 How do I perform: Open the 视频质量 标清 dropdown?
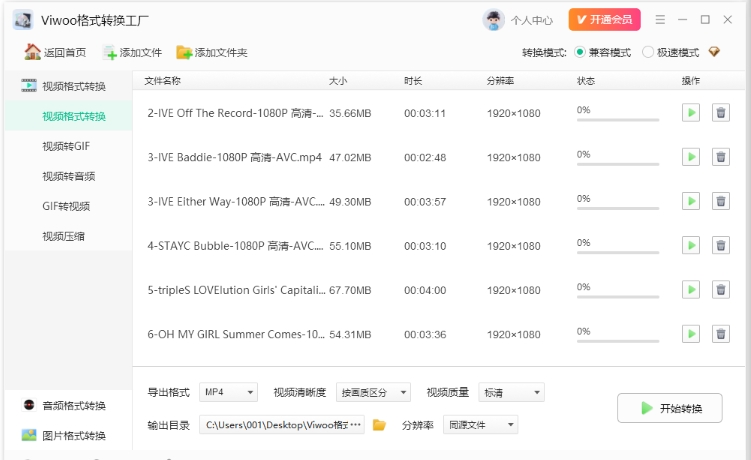point(511,392)
